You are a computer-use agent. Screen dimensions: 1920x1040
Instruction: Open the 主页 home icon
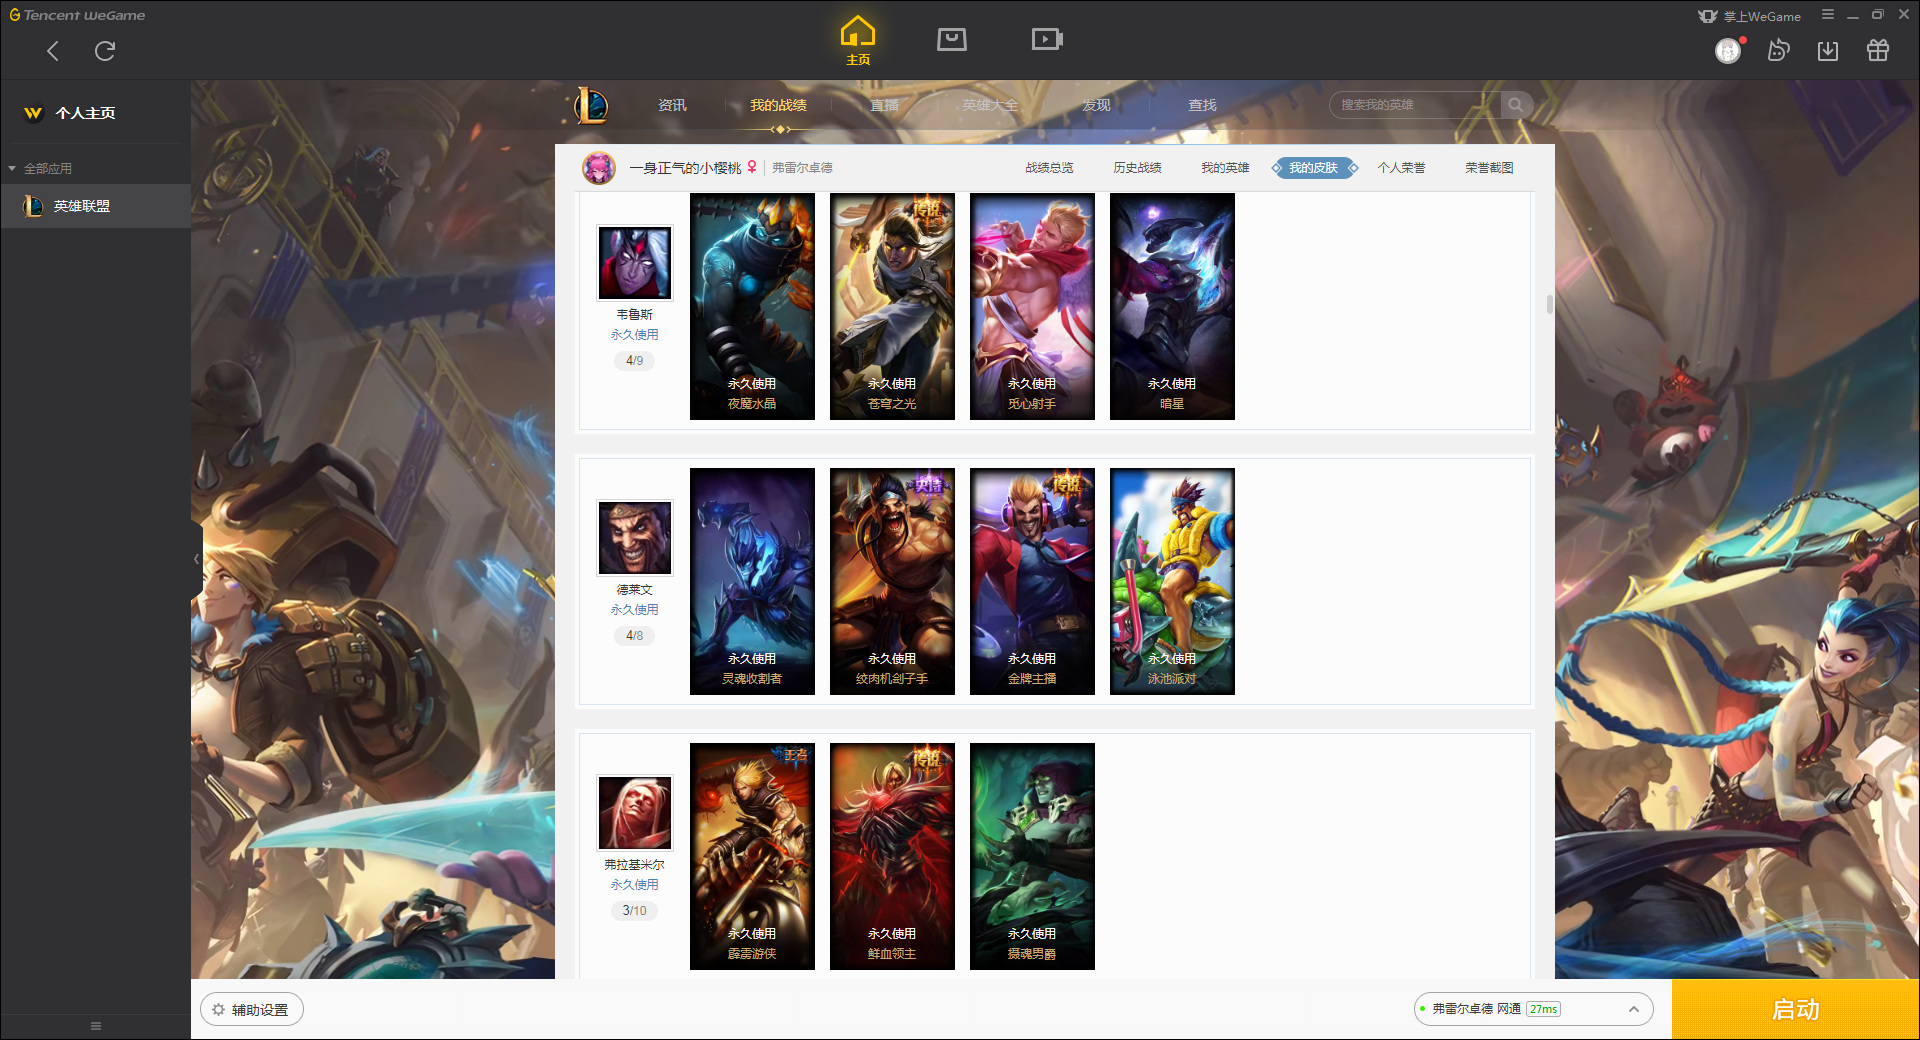coord(857,40)
